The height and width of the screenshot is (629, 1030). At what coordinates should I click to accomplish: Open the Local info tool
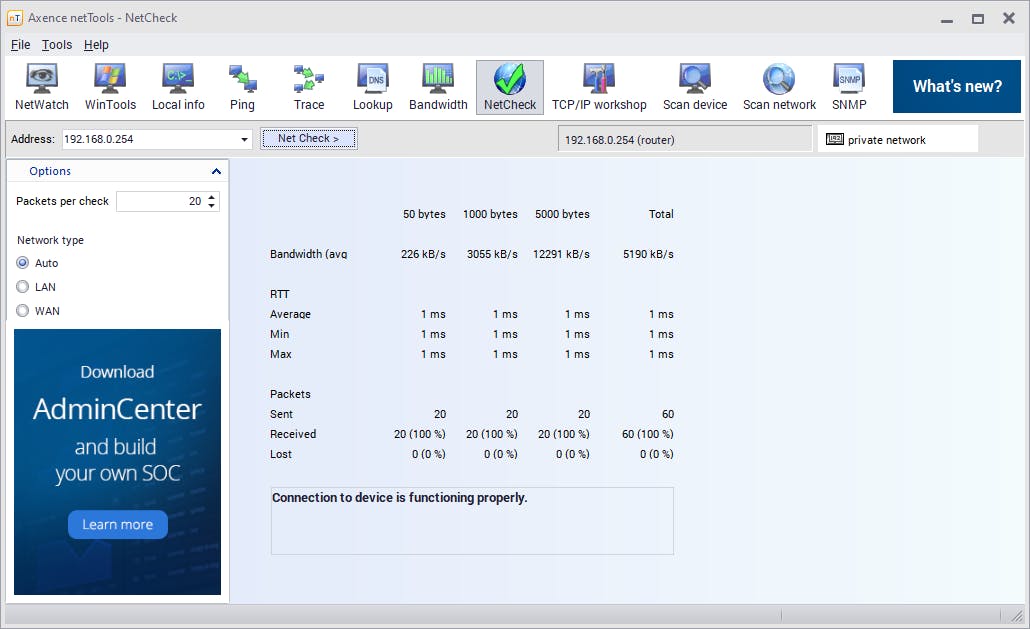[178, 87]
